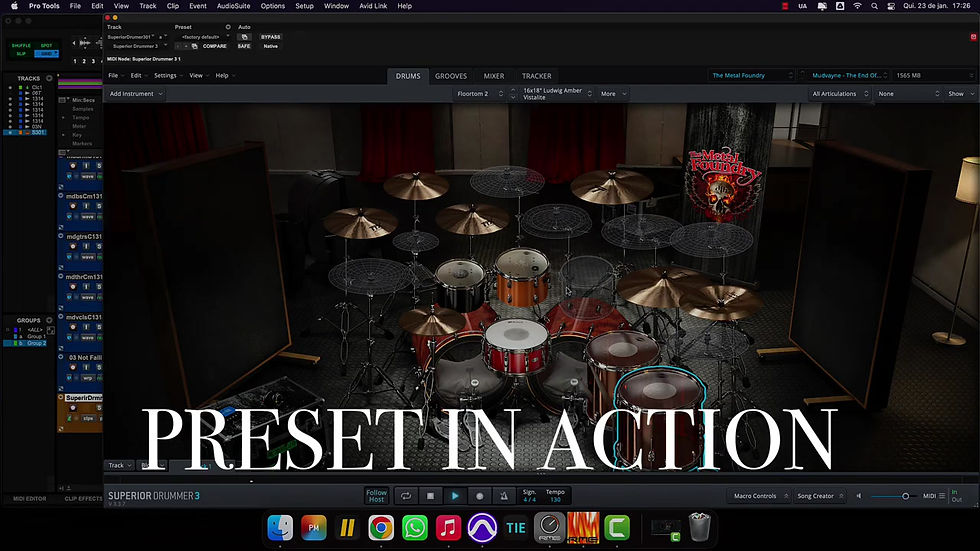Toggle loop playback in Superior Drummer transport
The width and height of the screenshot is (980, 551).
click(x=406, y=496)
